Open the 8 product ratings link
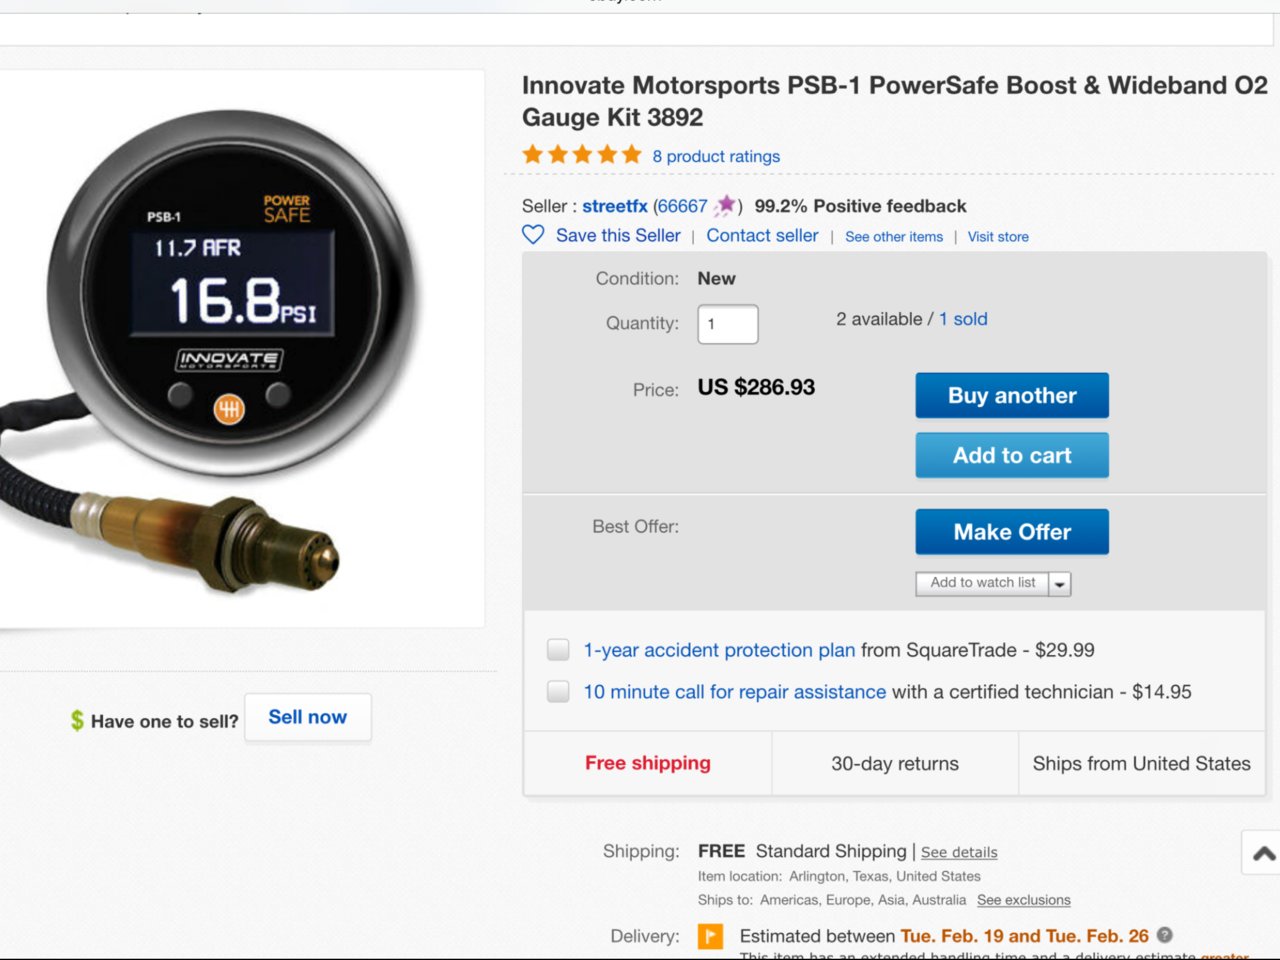 pyautogui.click(x=716, y=156)
